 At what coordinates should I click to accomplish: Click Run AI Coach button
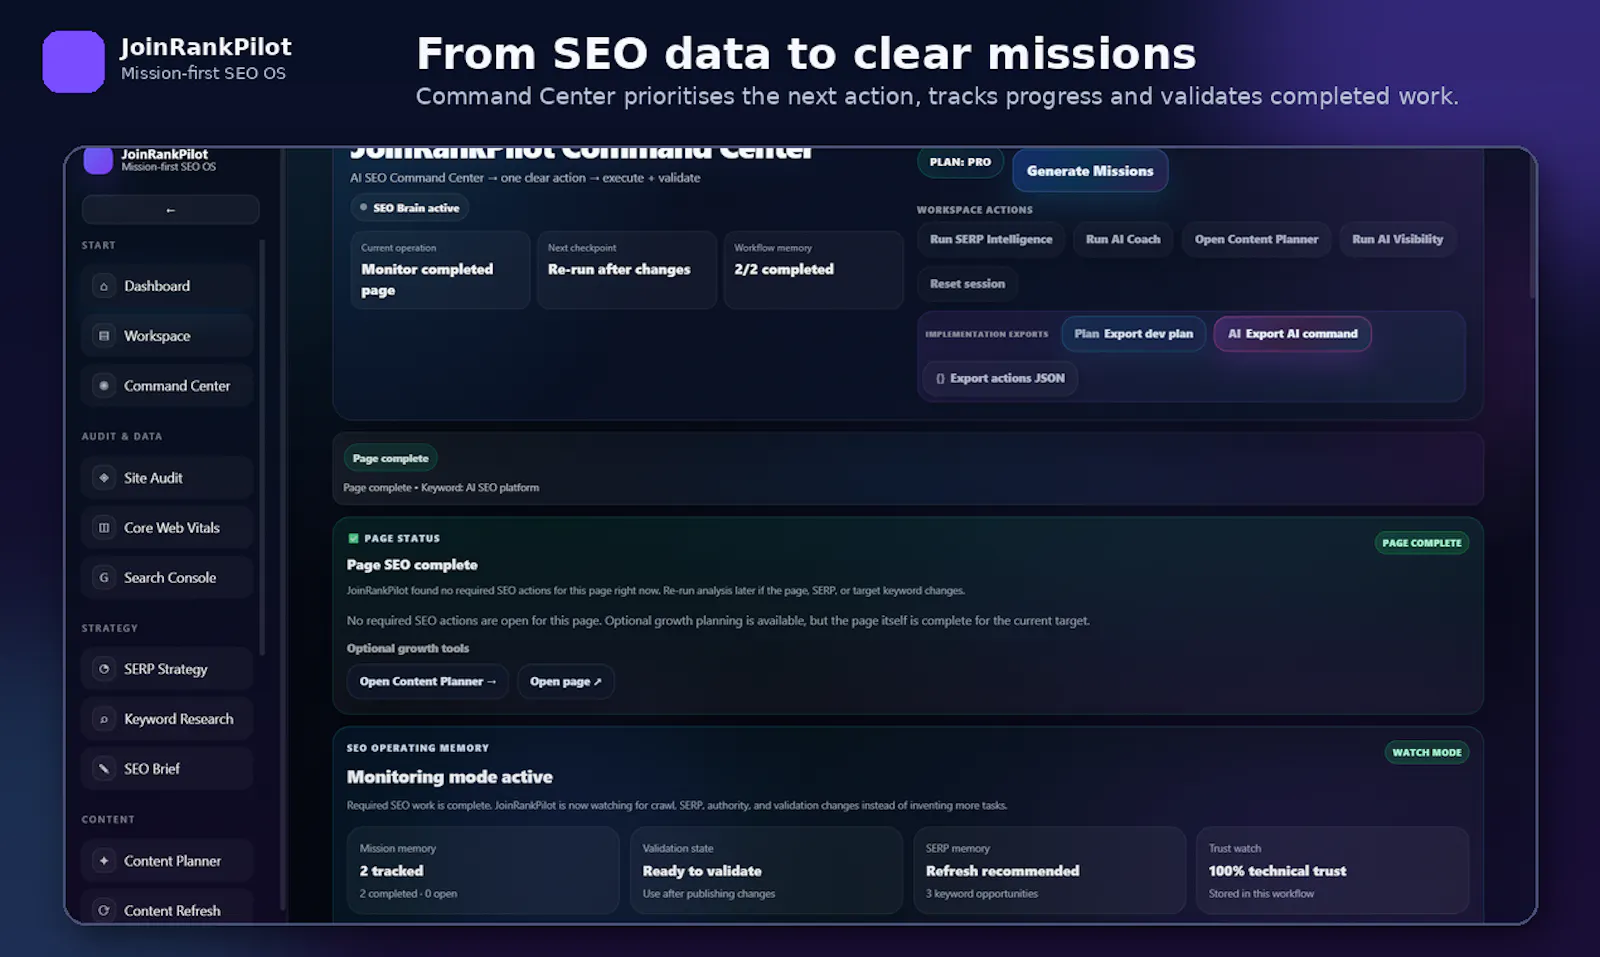[1123, 240]
